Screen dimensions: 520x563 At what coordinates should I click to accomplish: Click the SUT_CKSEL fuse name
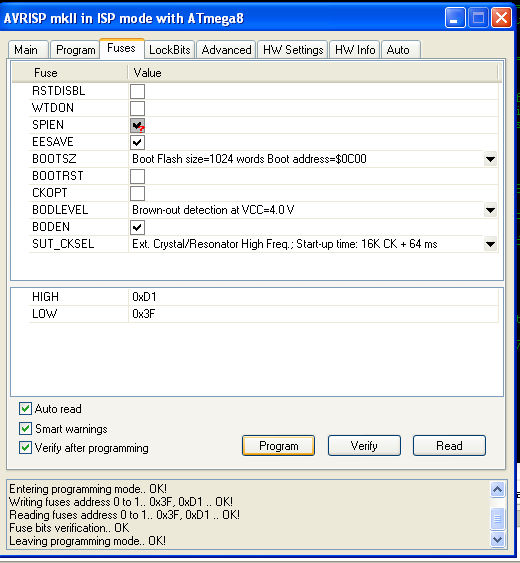(x=63, y=244)
